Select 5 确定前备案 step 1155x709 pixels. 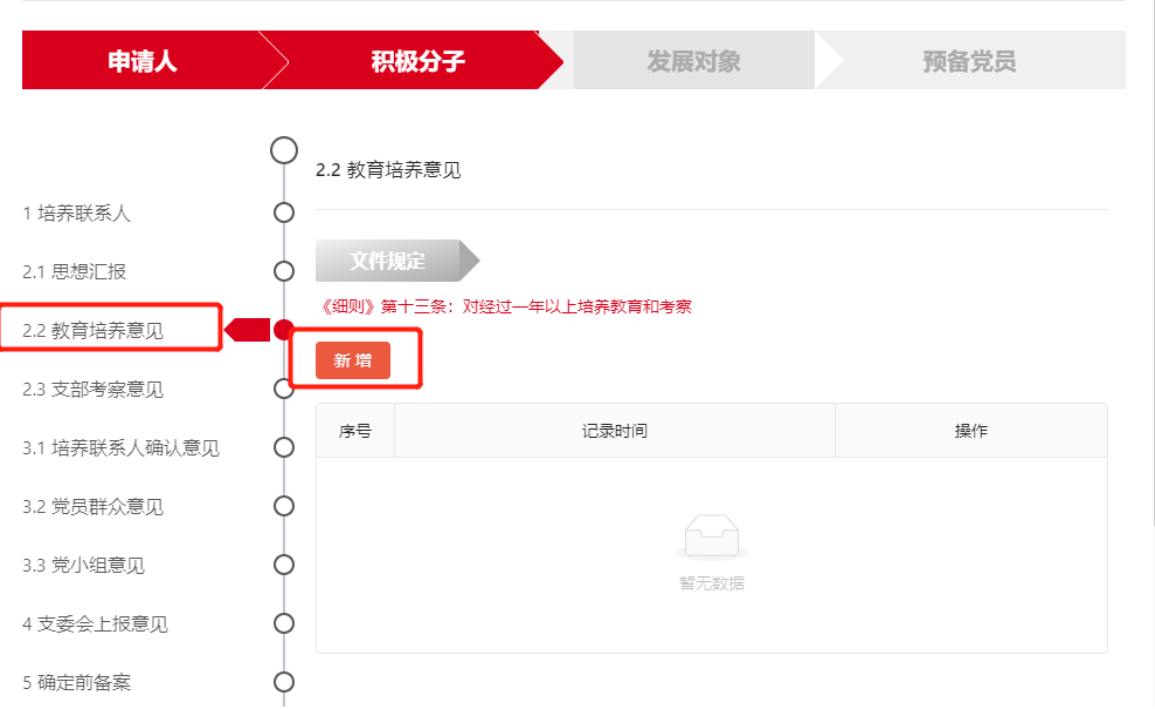[77, 683]
